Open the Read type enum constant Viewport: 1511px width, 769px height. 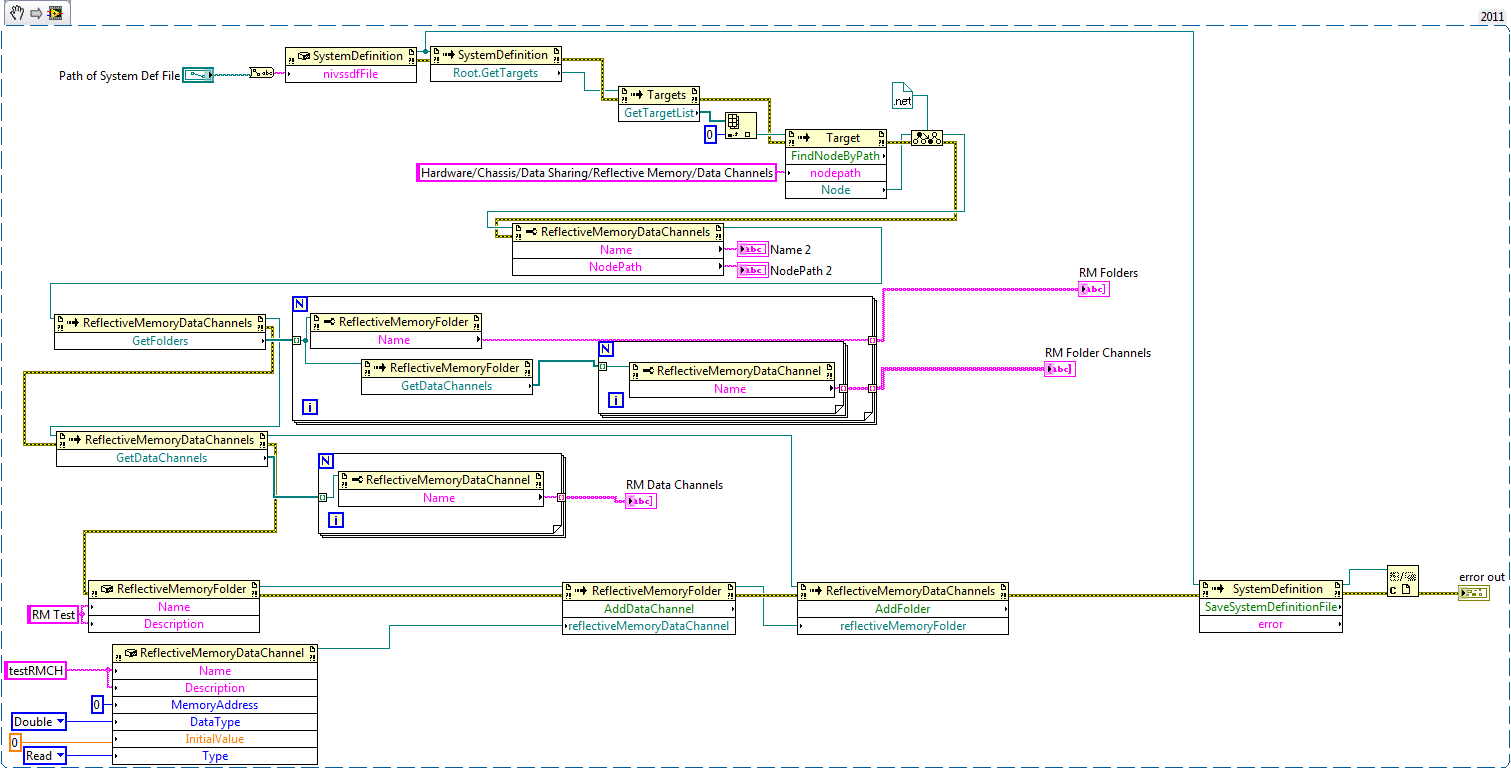click(45, 756)
